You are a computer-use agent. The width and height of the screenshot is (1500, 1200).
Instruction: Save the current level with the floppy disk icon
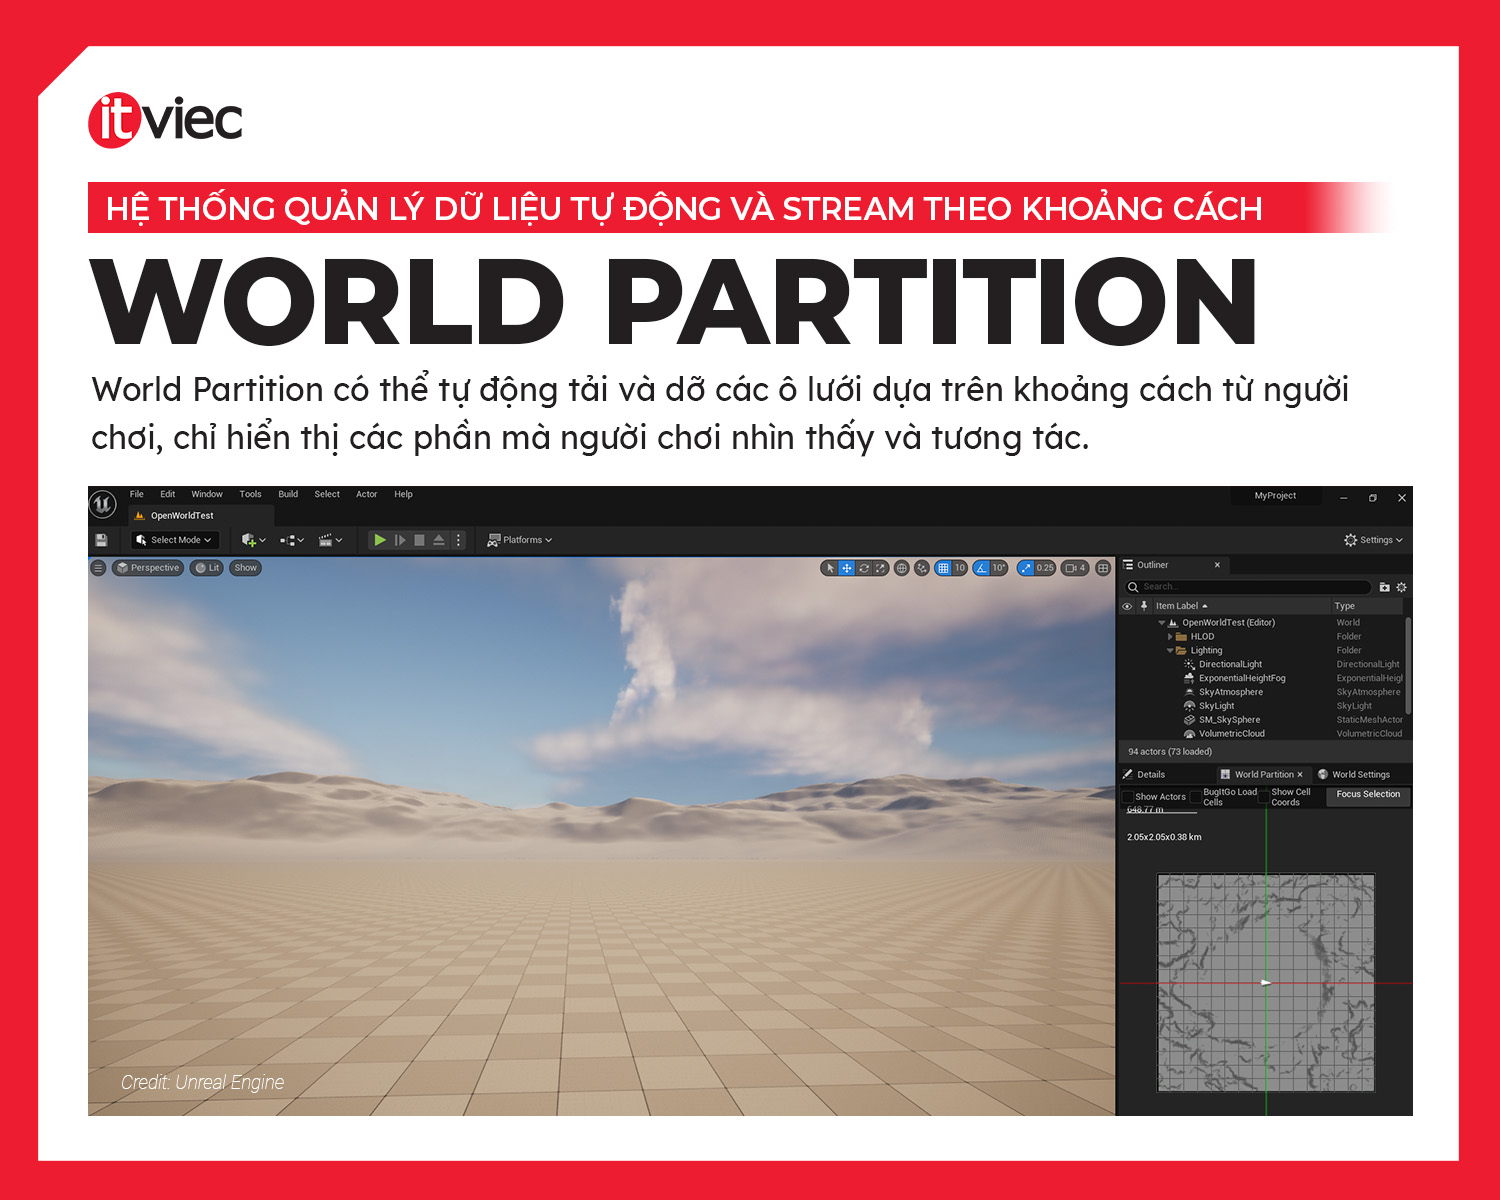101,540
